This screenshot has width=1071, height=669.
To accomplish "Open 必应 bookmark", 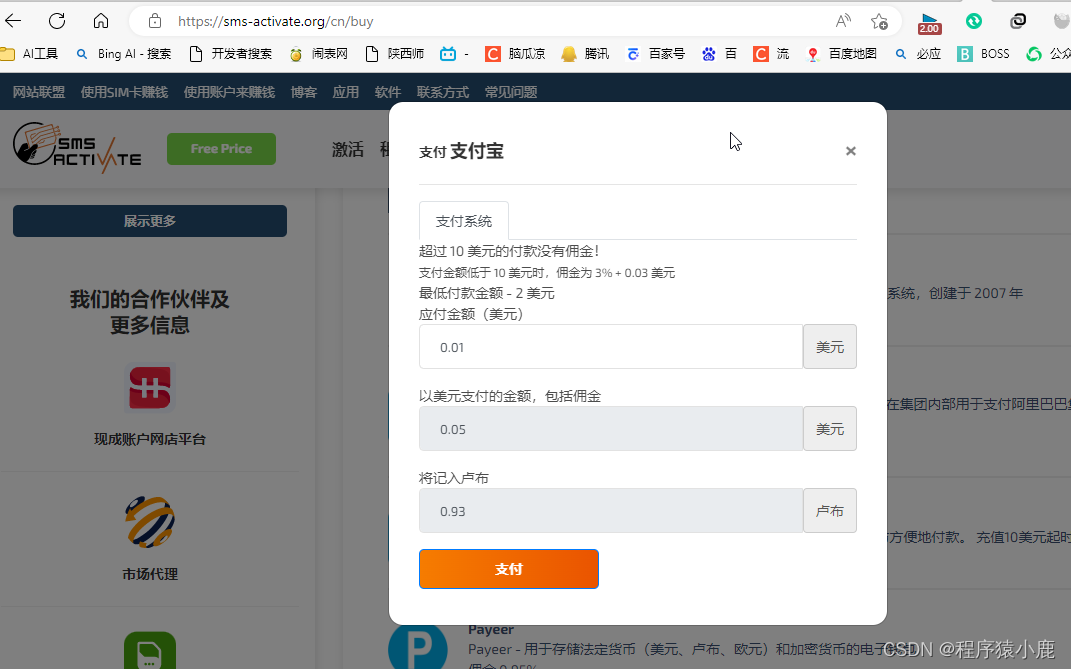I will [918, 54].
